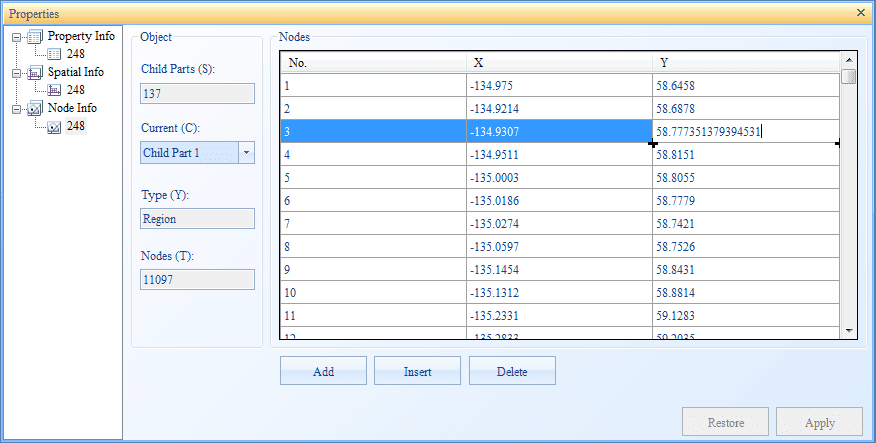Click the Add node button
The height and width of the screenshot is (443, 876).
coord(323,371)
